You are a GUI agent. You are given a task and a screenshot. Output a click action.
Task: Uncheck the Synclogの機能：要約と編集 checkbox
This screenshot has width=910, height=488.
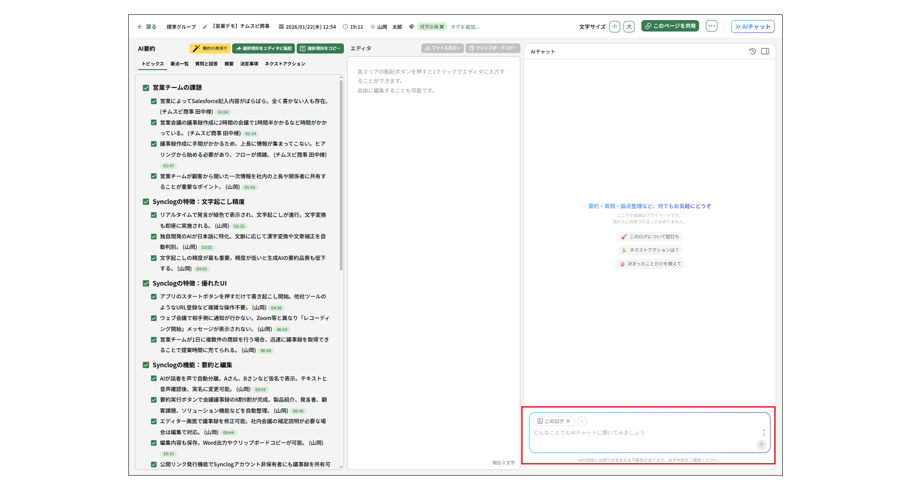coord(146,365)
